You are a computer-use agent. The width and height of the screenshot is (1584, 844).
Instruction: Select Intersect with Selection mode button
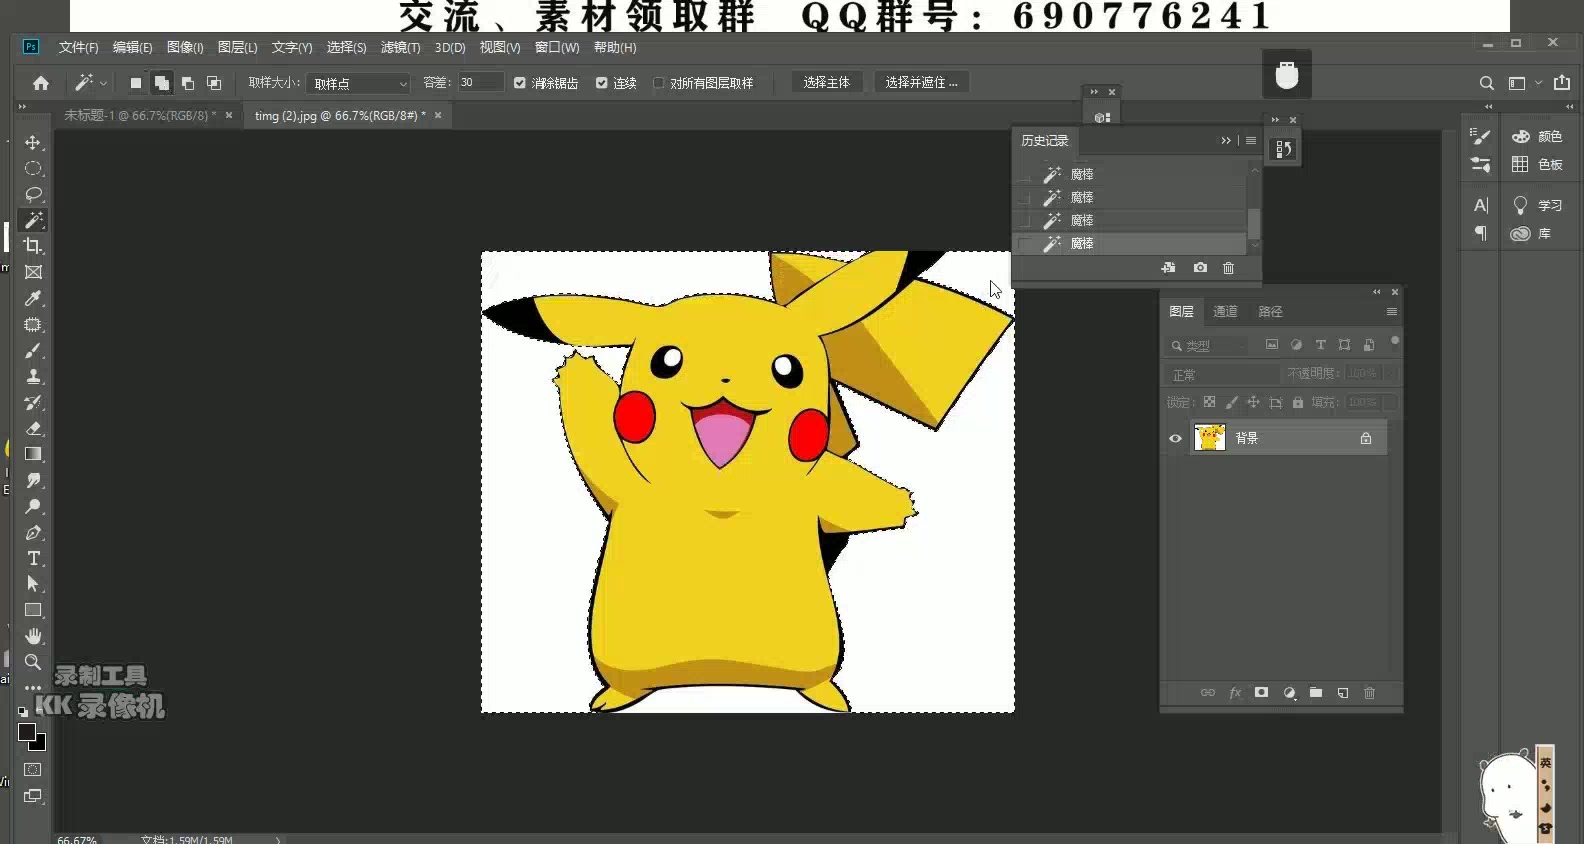click(214, 83)
